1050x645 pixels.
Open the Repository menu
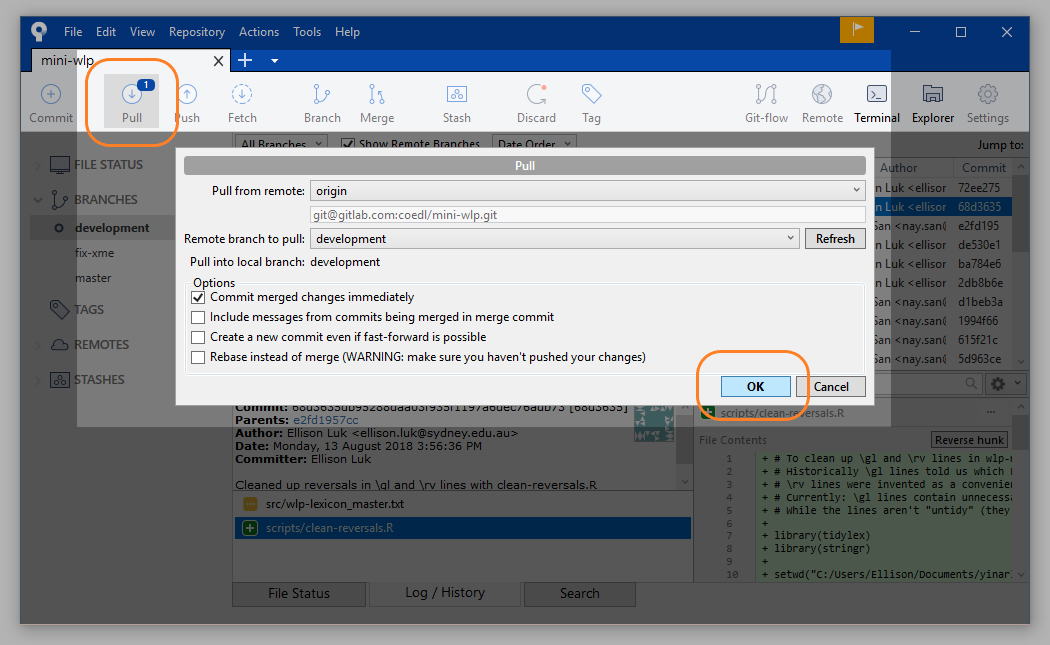197,31
